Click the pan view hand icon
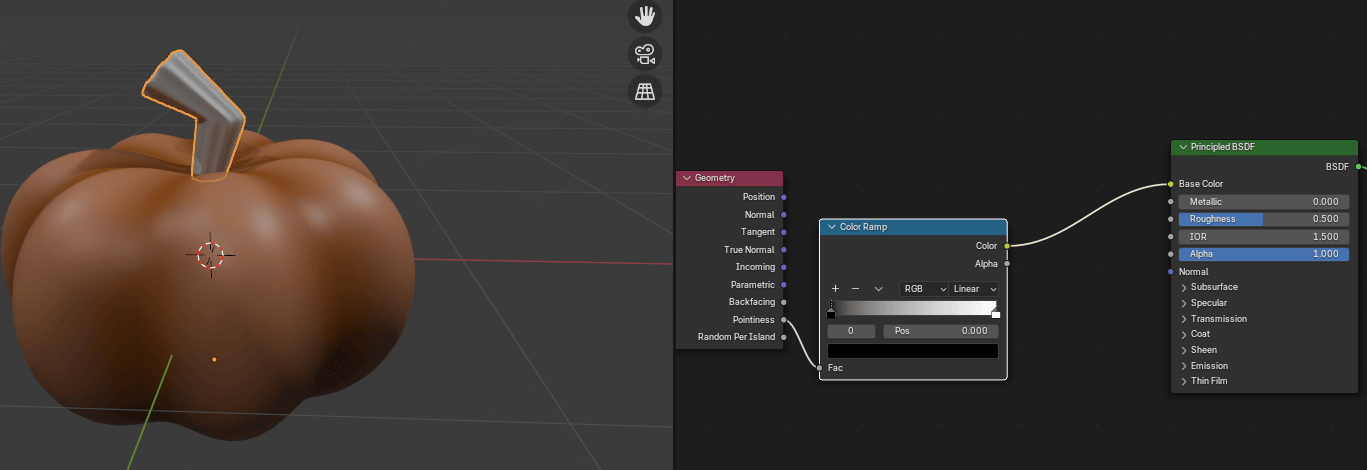The image size is (1367, 470). coord(645,16)
